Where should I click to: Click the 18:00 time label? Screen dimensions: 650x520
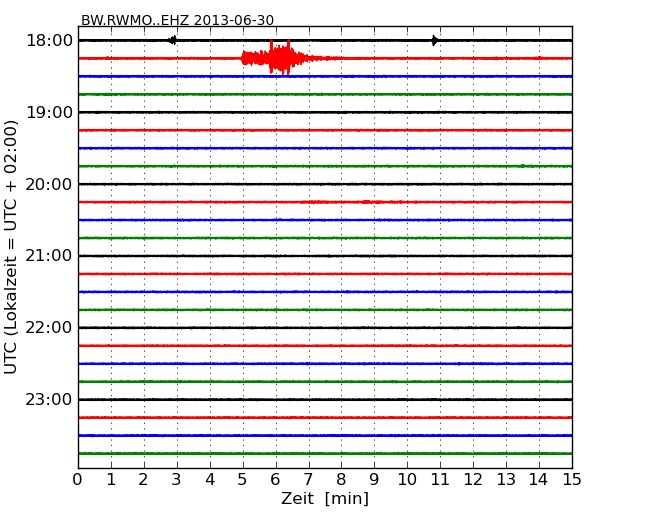49,41
